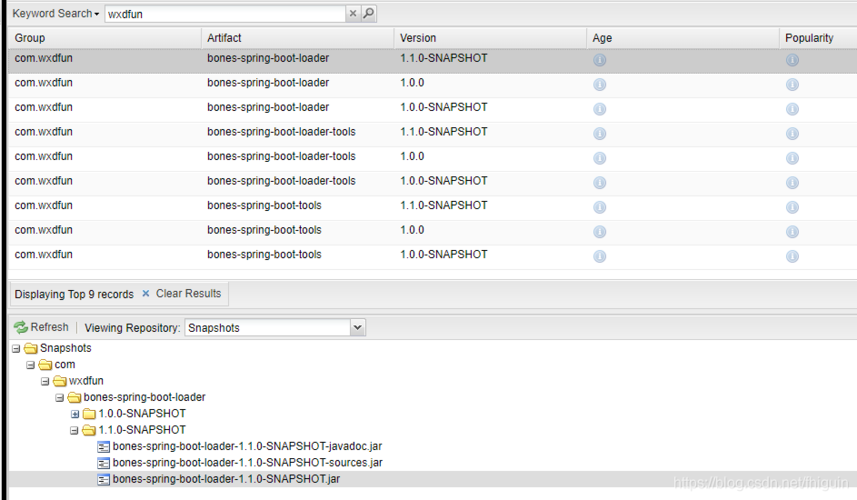Viewport: 857px width, 500px height.
Task: Click the Snapshots root folder icon
Action: click(31, 349)
